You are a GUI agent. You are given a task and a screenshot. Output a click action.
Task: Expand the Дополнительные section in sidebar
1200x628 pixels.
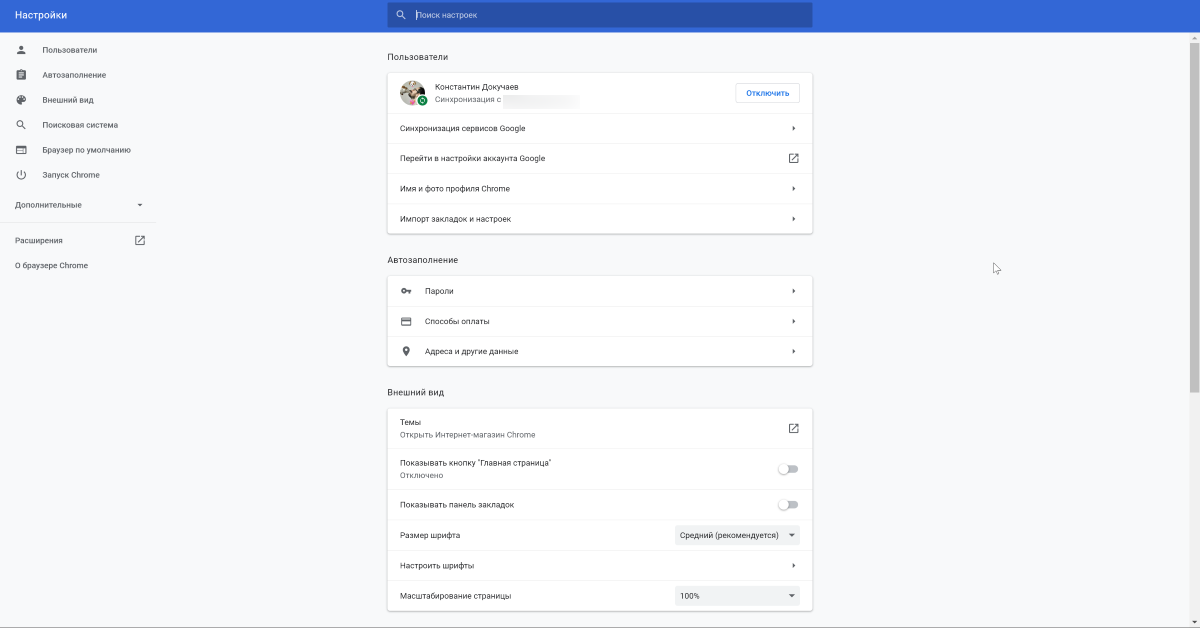click(x=79, y=205)
